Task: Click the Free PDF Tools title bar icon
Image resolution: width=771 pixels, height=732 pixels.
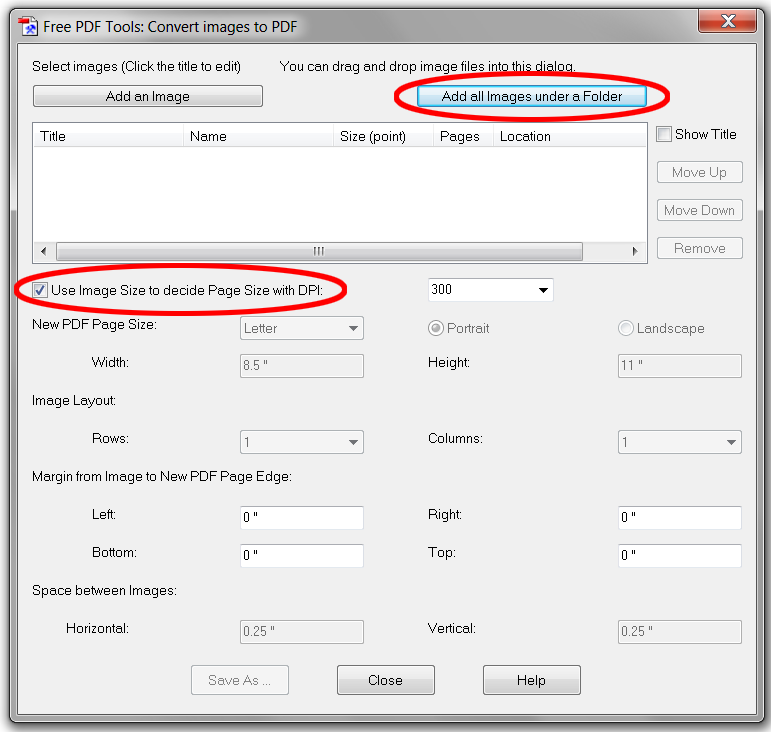Action: coord(28,26)
